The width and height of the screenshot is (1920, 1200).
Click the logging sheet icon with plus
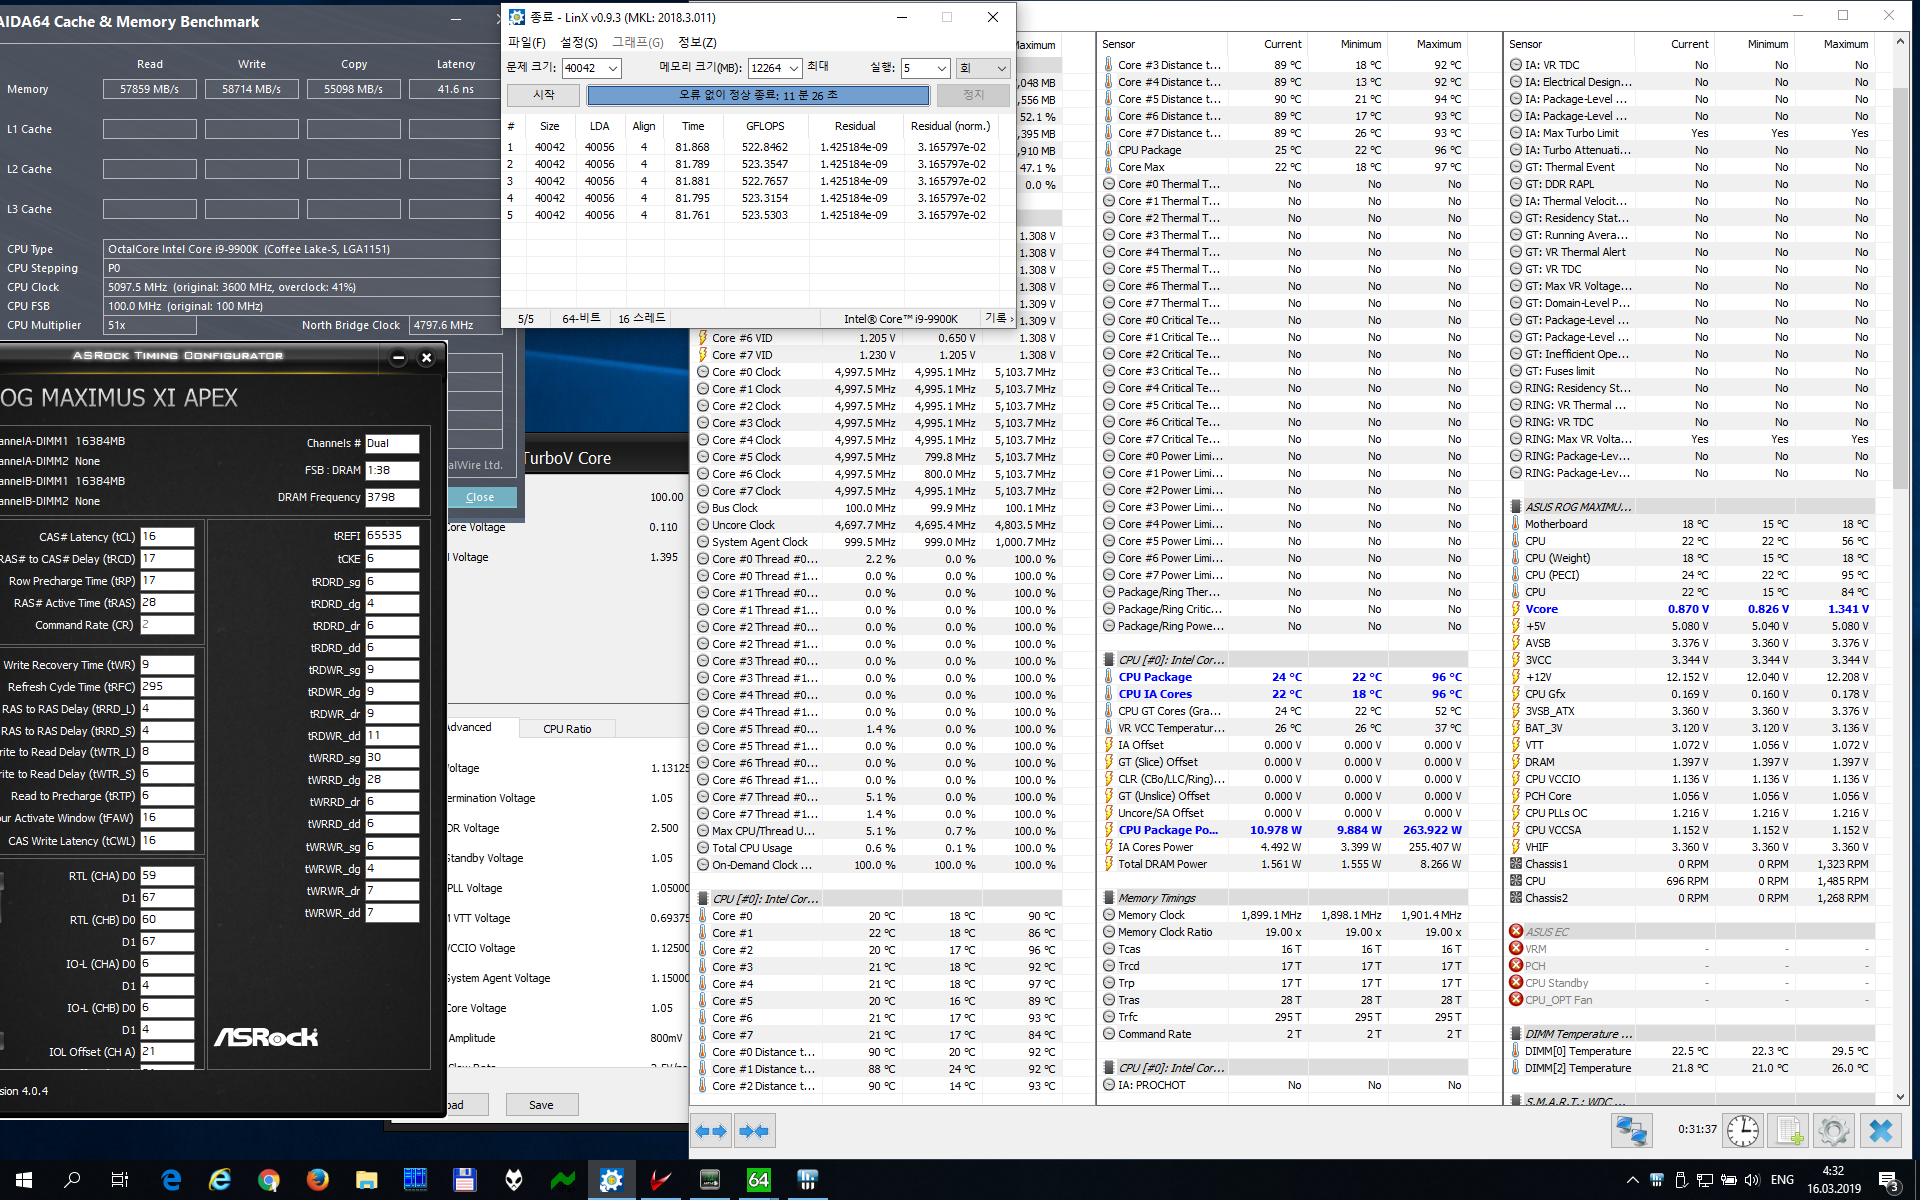coord(1788,1131)
